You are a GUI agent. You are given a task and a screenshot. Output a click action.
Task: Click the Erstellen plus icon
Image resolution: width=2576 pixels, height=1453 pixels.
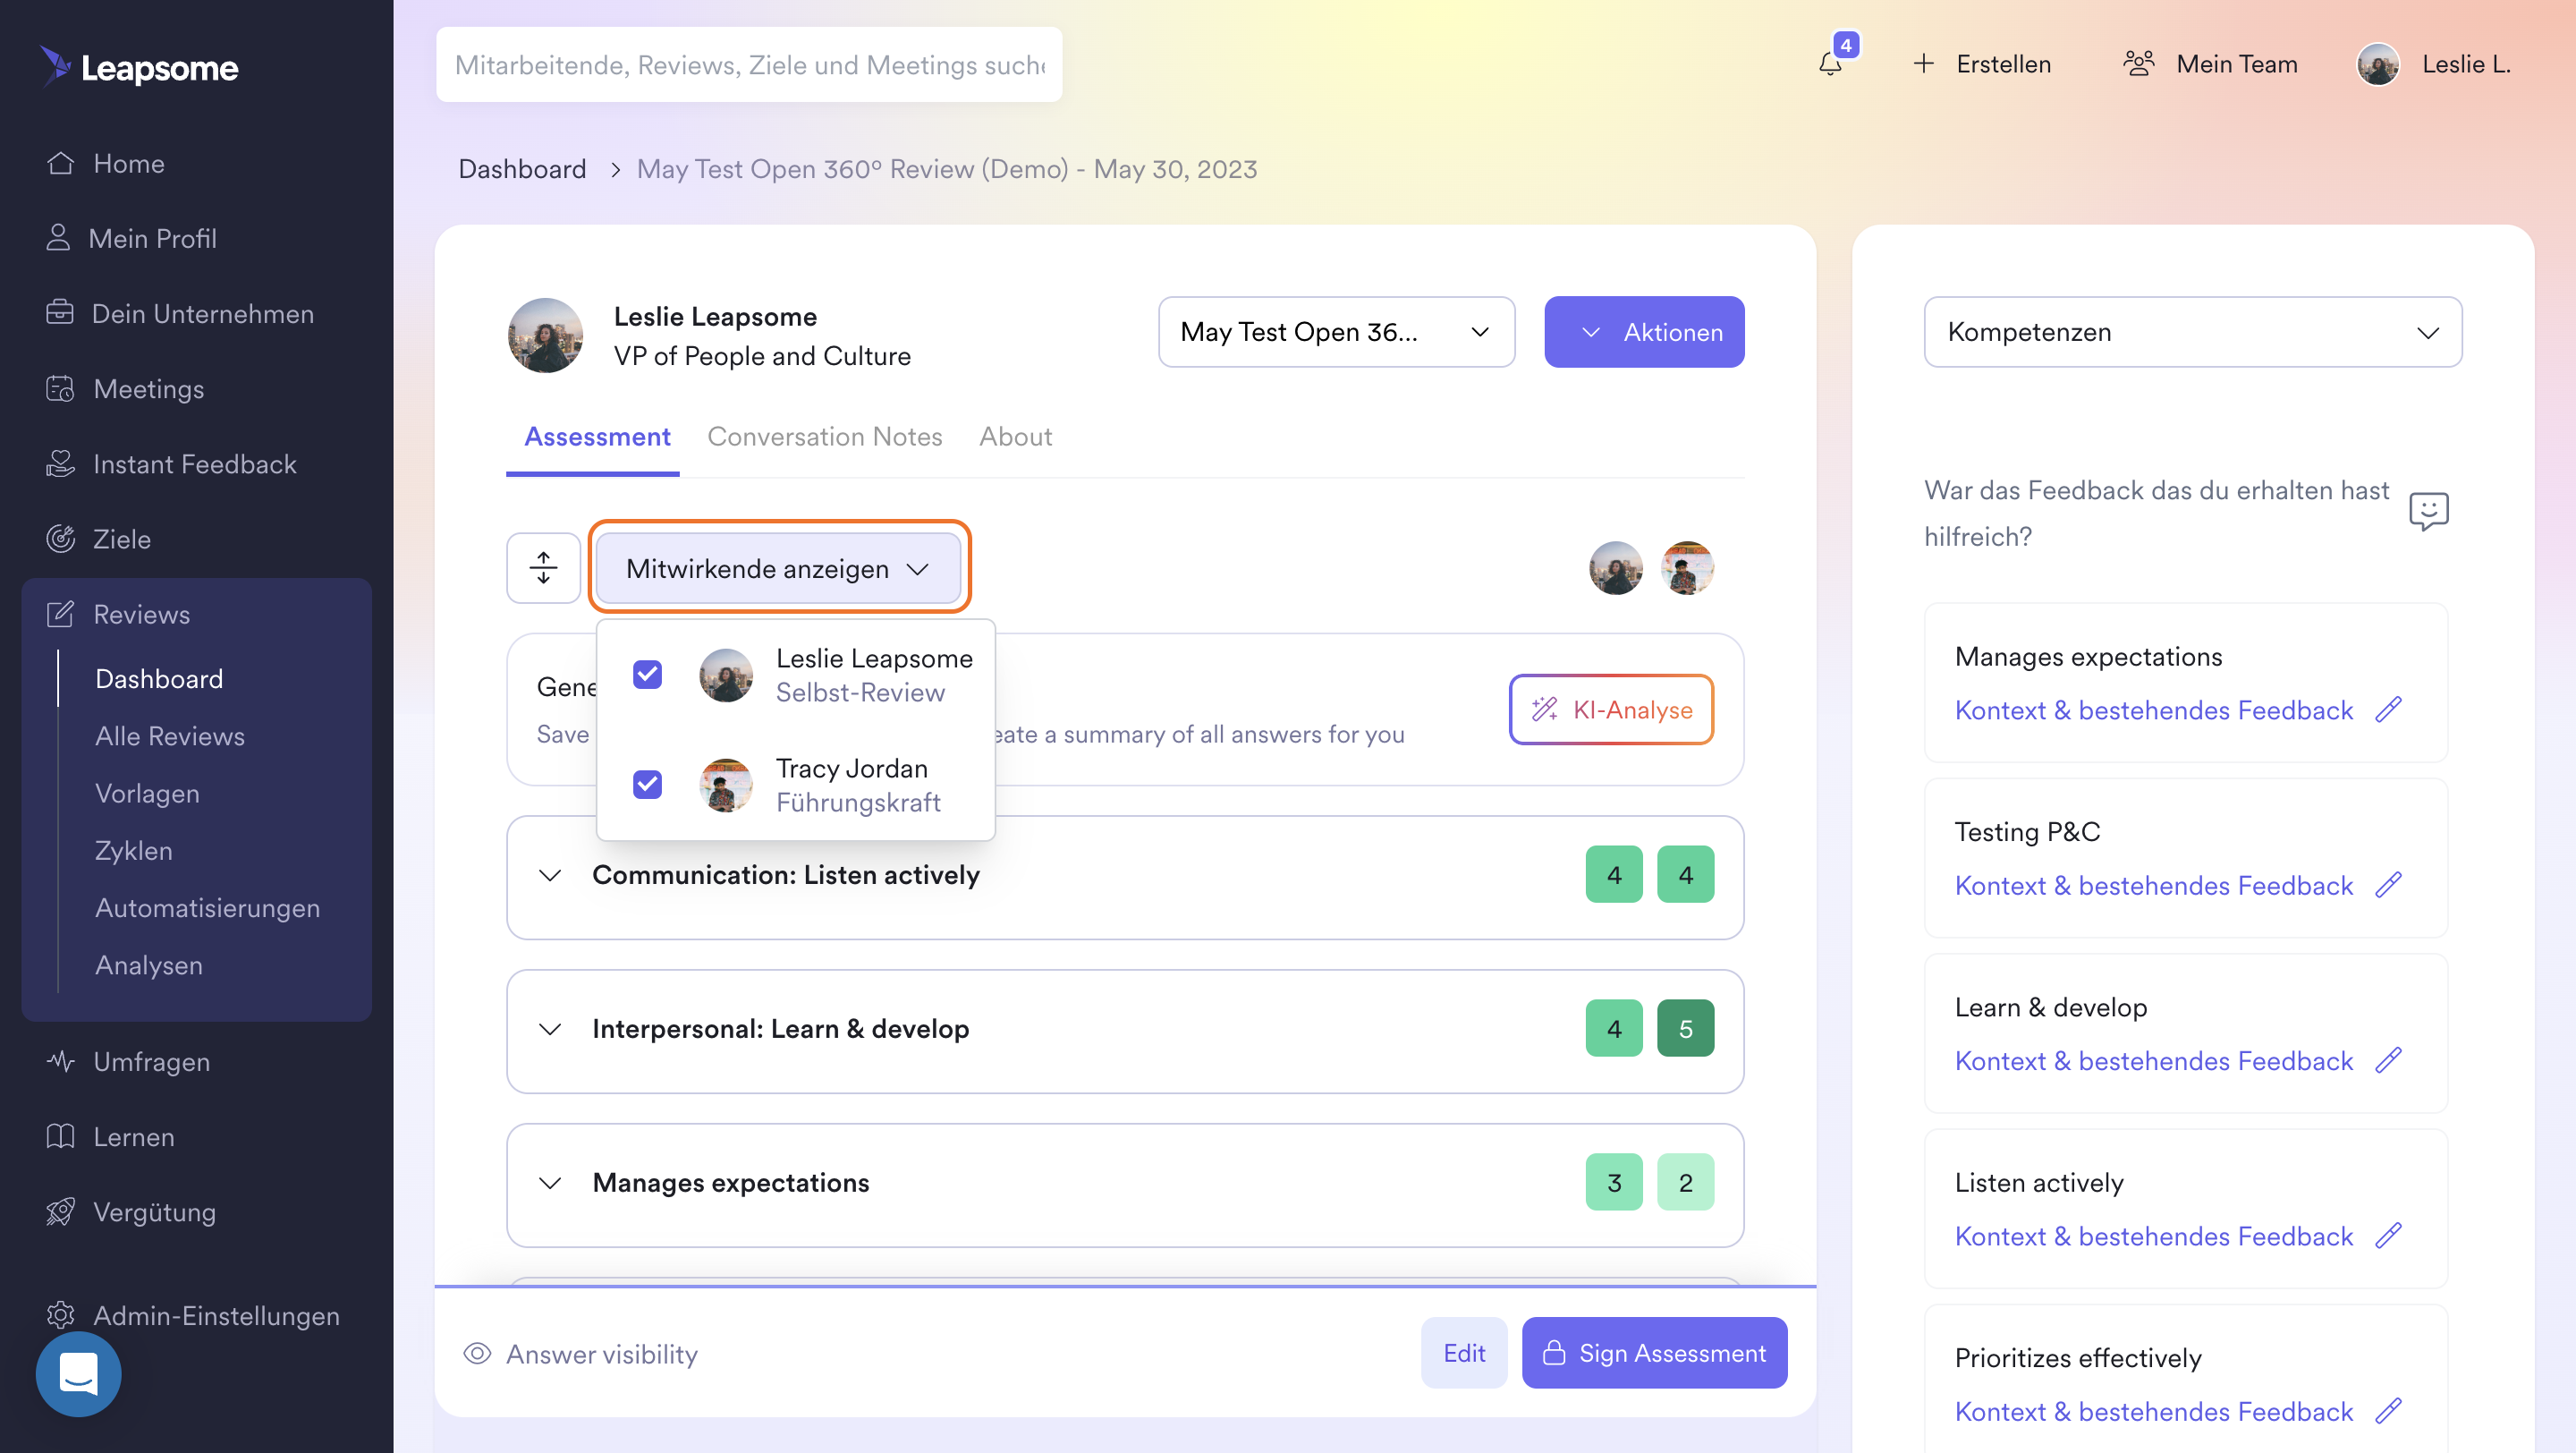(x=1923, y=64)
